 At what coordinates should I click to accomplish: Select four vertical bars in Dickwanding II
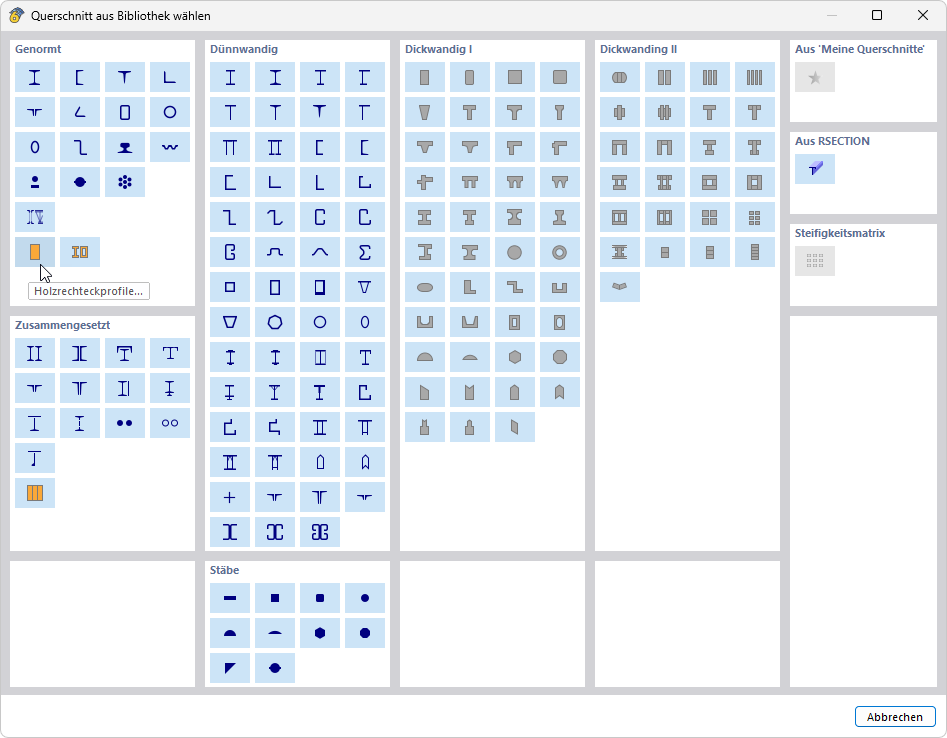pyautogui.click(x=754, y=77)
